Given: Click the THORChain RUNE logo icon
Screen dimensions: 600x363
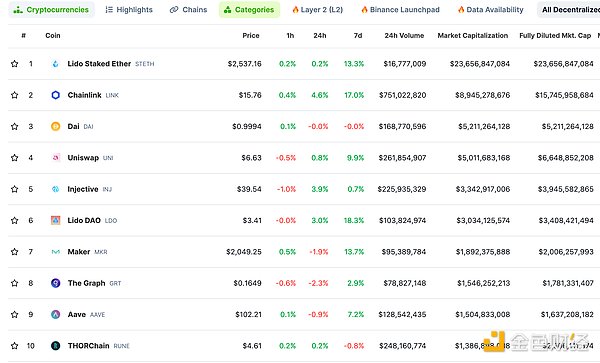Looking at the screenshot, I should 55,346.
